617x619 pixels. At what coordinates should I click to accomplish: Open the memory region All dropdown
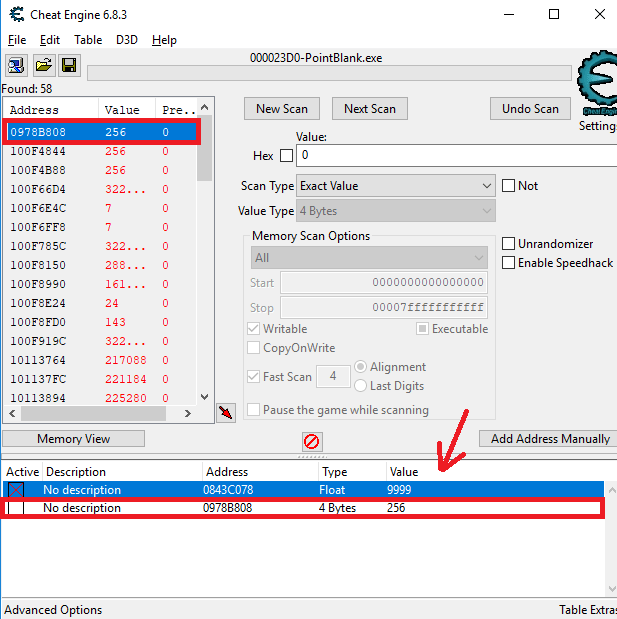pyautogui.click(x=369, y=258)
